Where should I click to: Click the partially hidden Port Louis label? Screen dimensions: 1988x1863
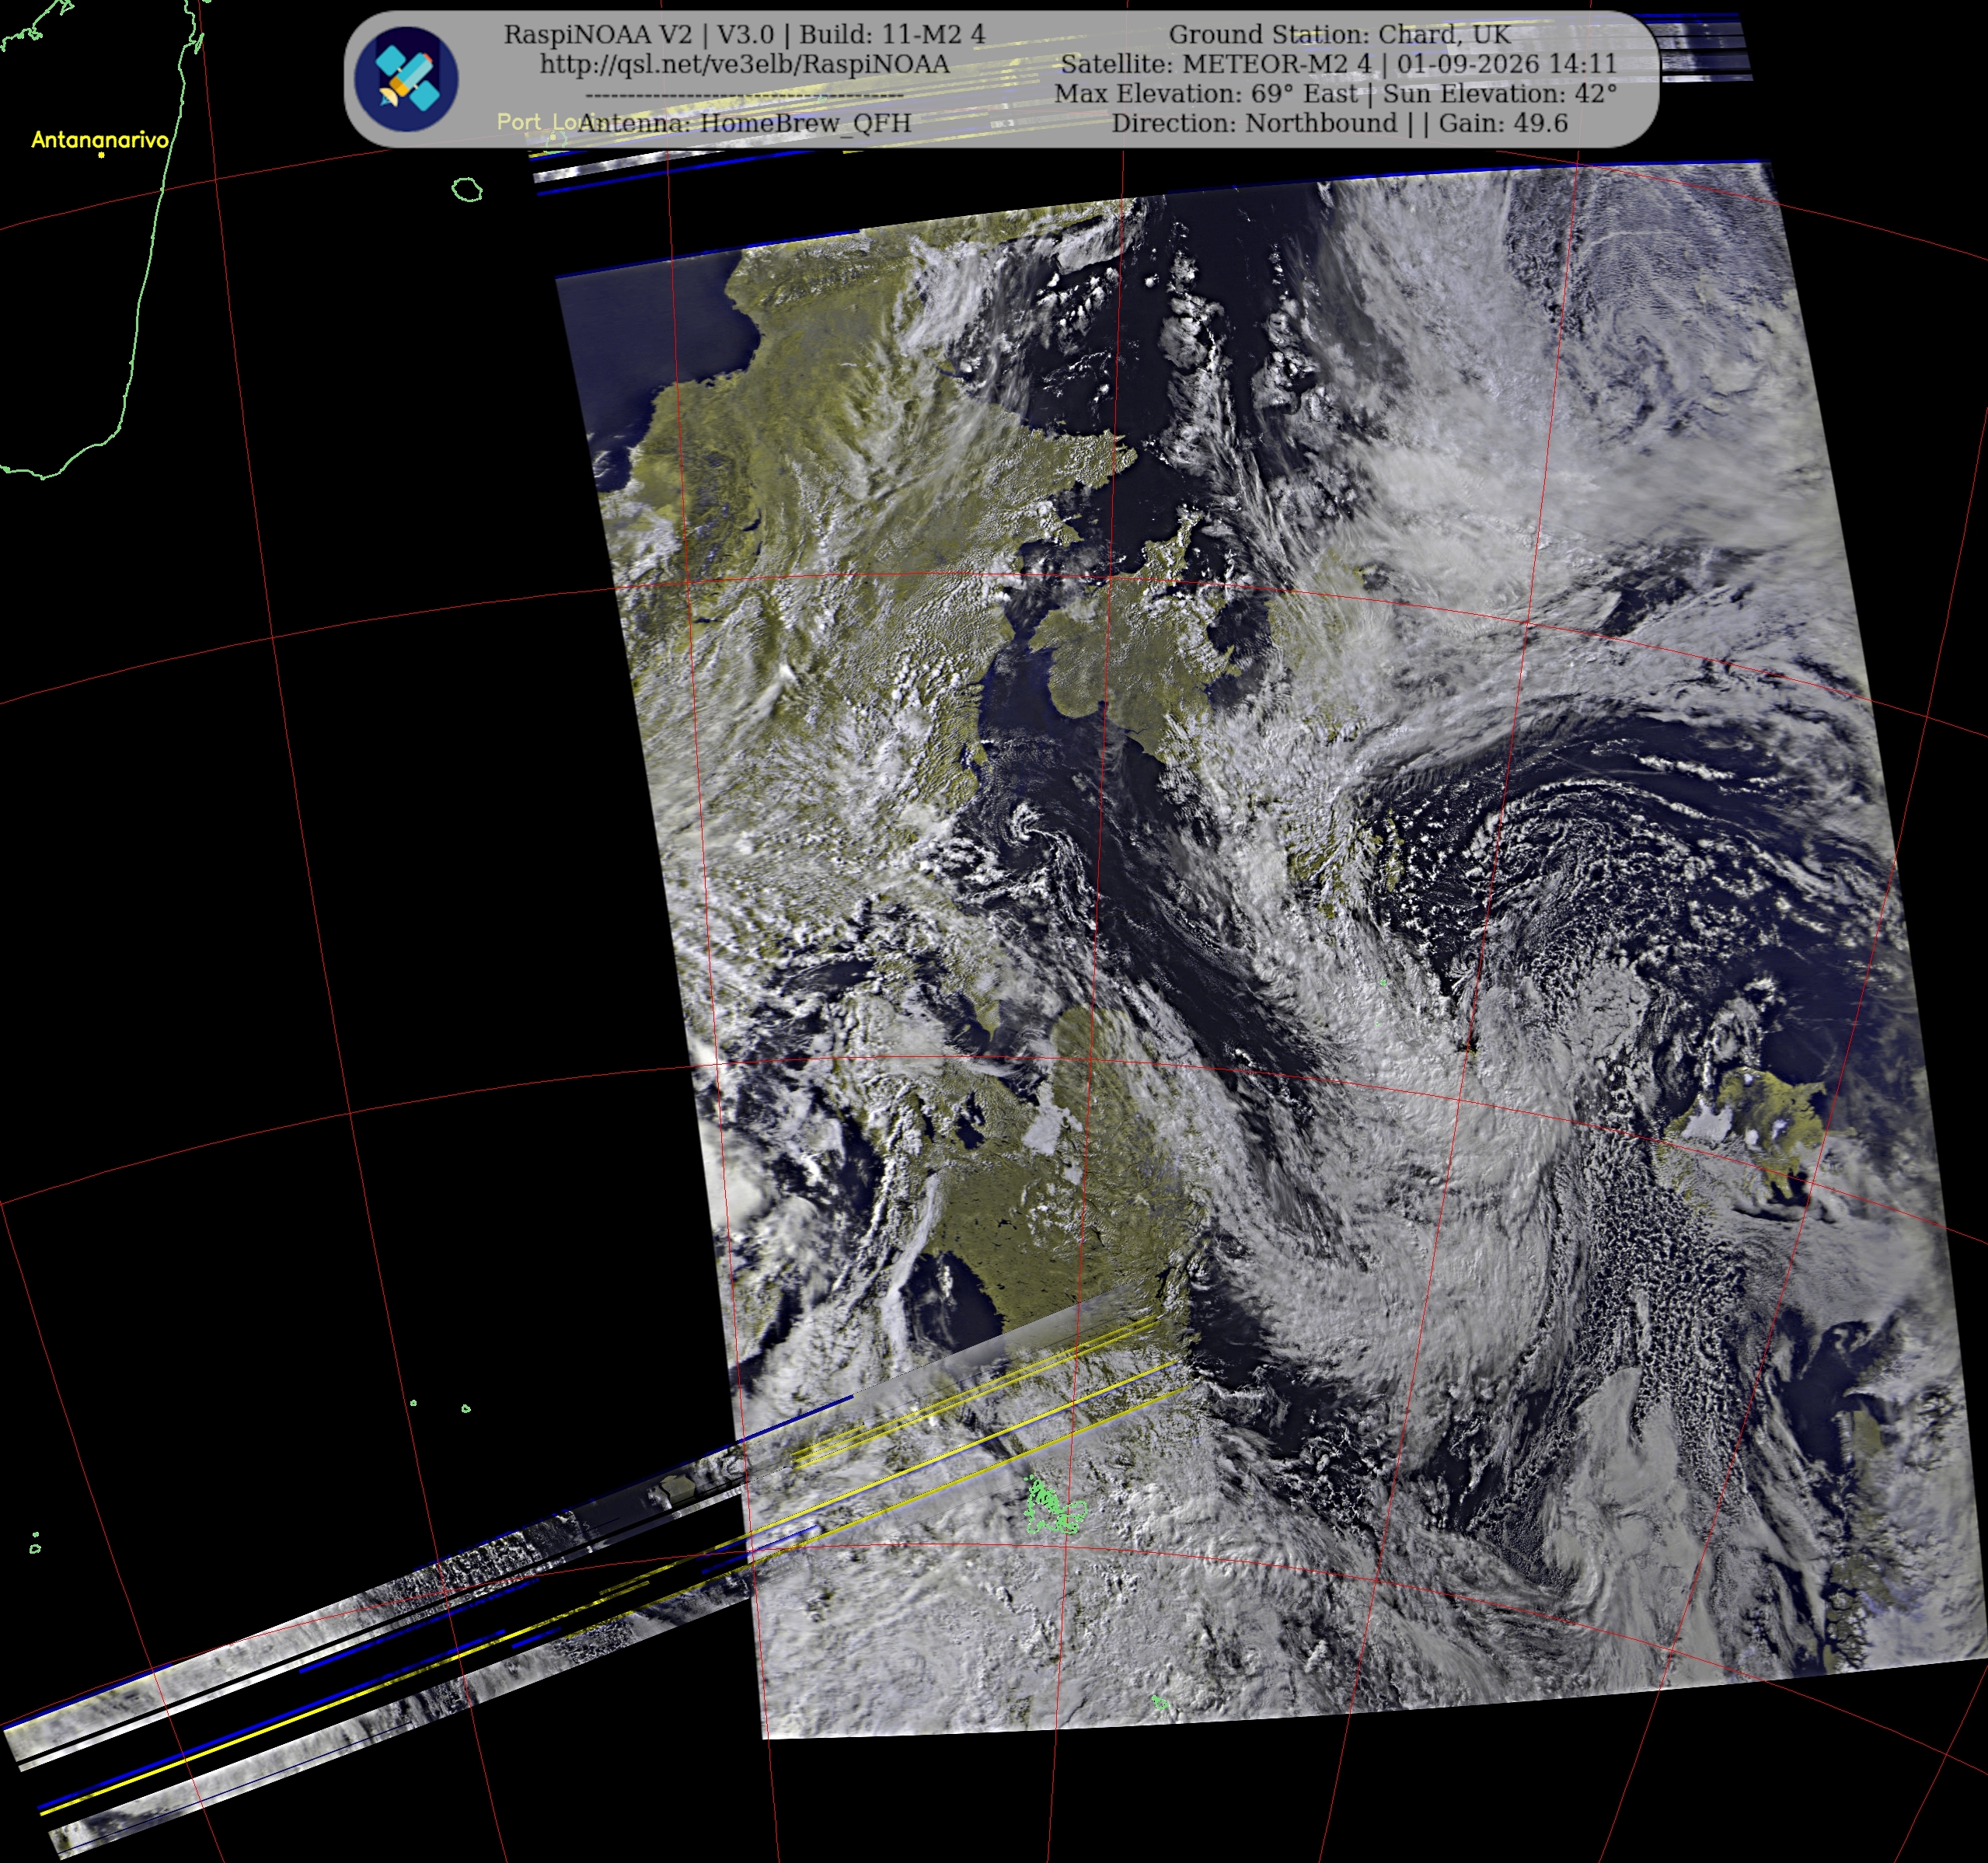(536, 122)
